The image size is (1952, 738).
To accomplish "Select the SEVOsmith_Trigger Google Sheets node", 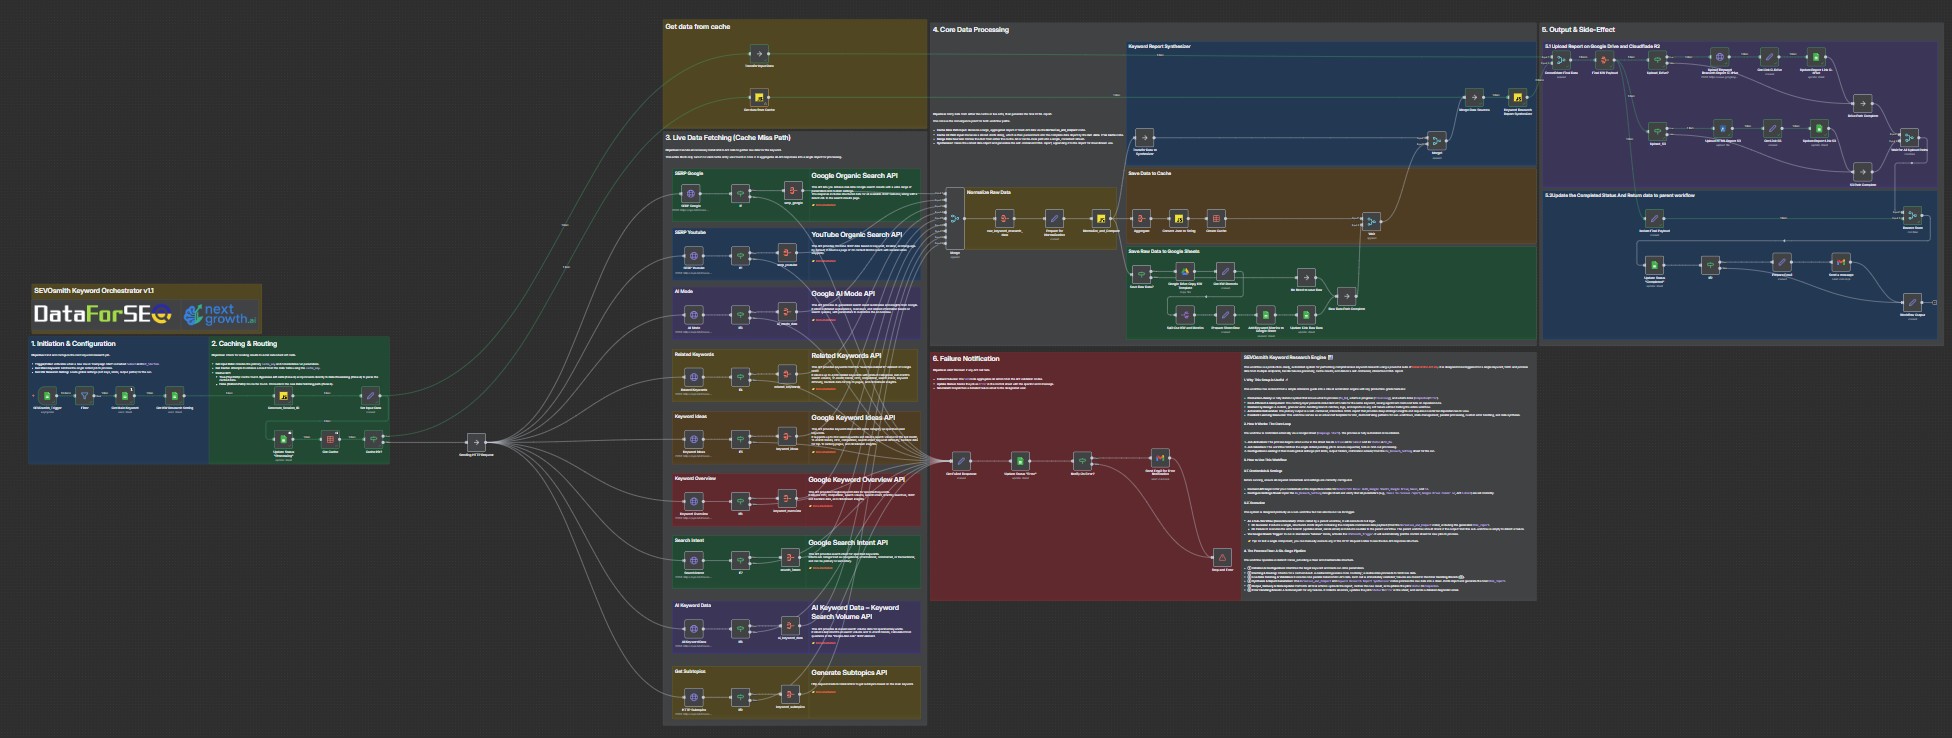I will (47, 397).
